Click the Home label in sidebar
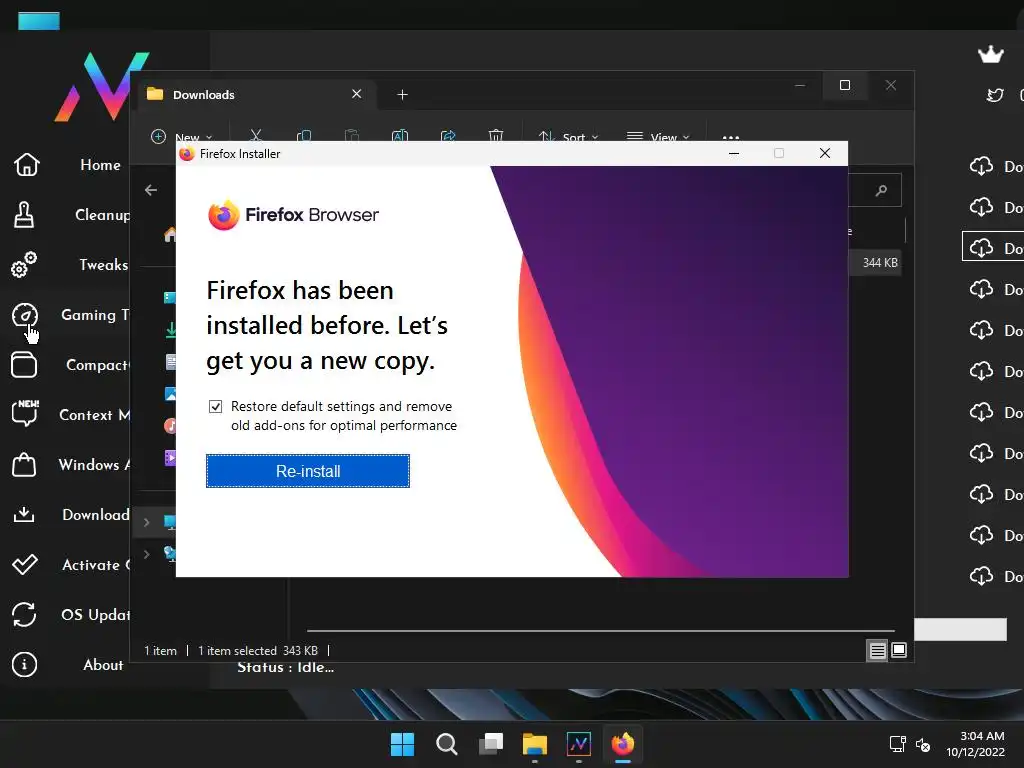Image resolution: width=1024 pixels, height=768 pixels. pos(101,165)
